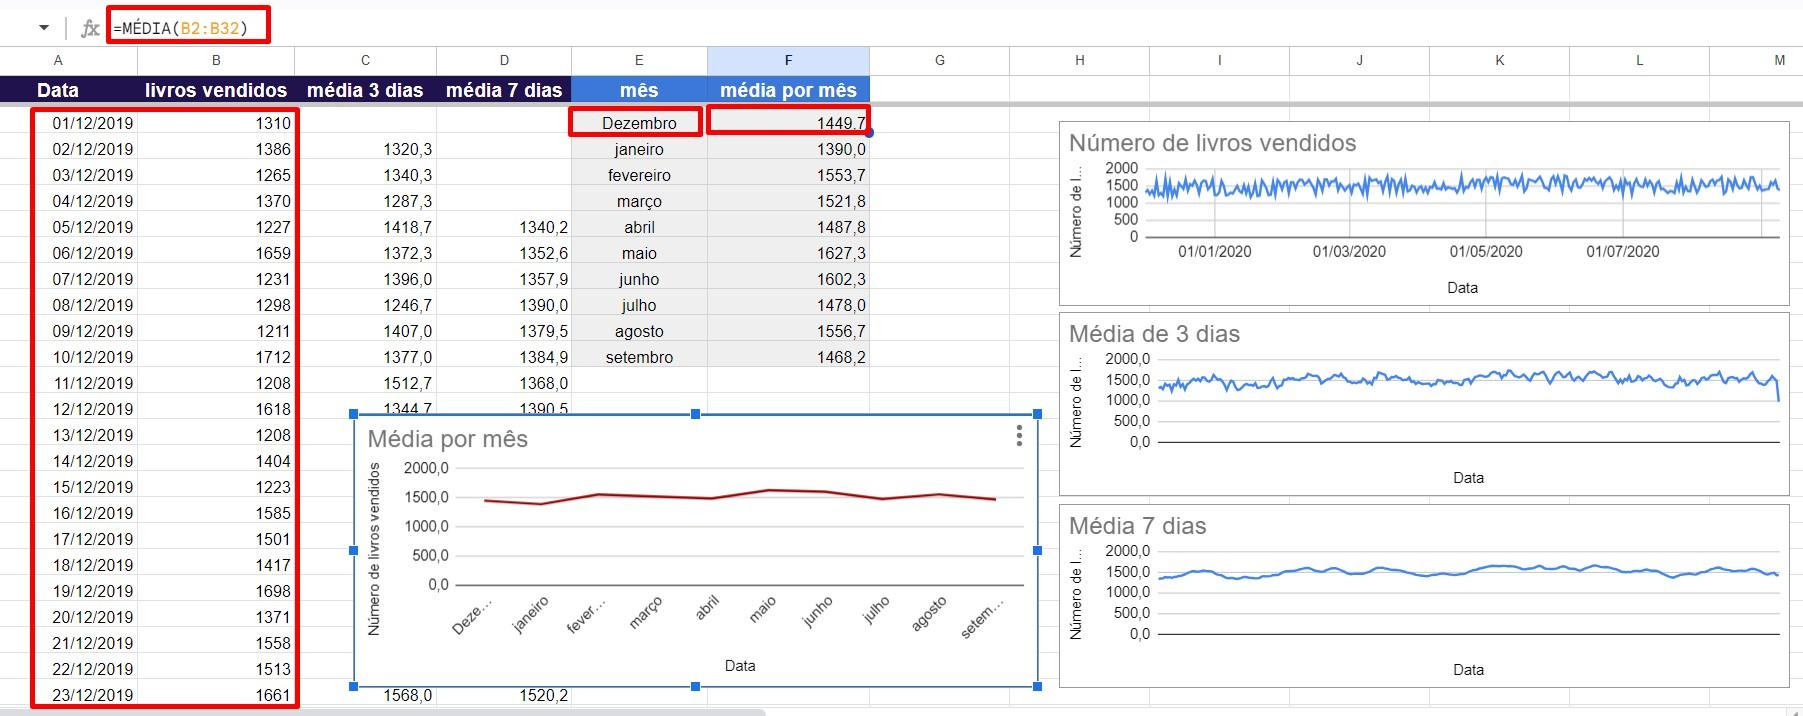This screenshot has height=716, width=1803.
Task: Select the cell with value 1384,9
Action: click(504, 357)
